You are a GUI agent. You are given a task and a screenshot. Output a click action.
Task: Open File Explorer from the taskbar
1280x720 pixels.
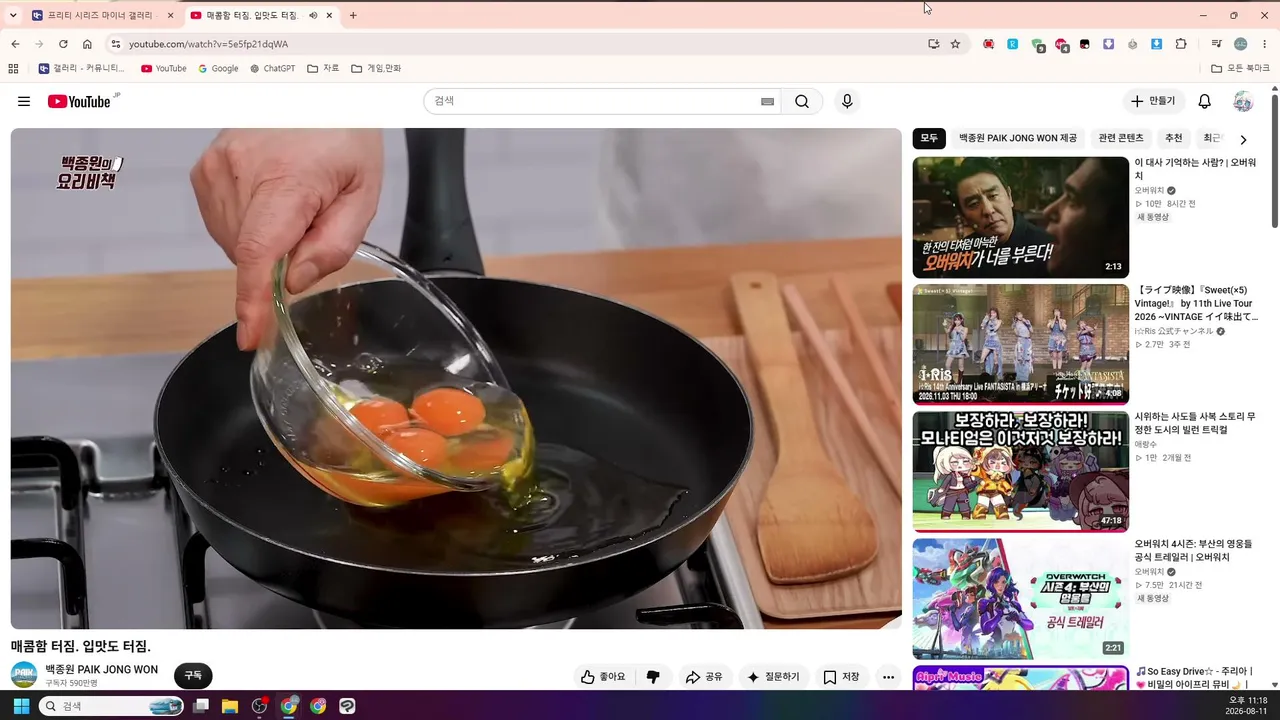[230, 706]
